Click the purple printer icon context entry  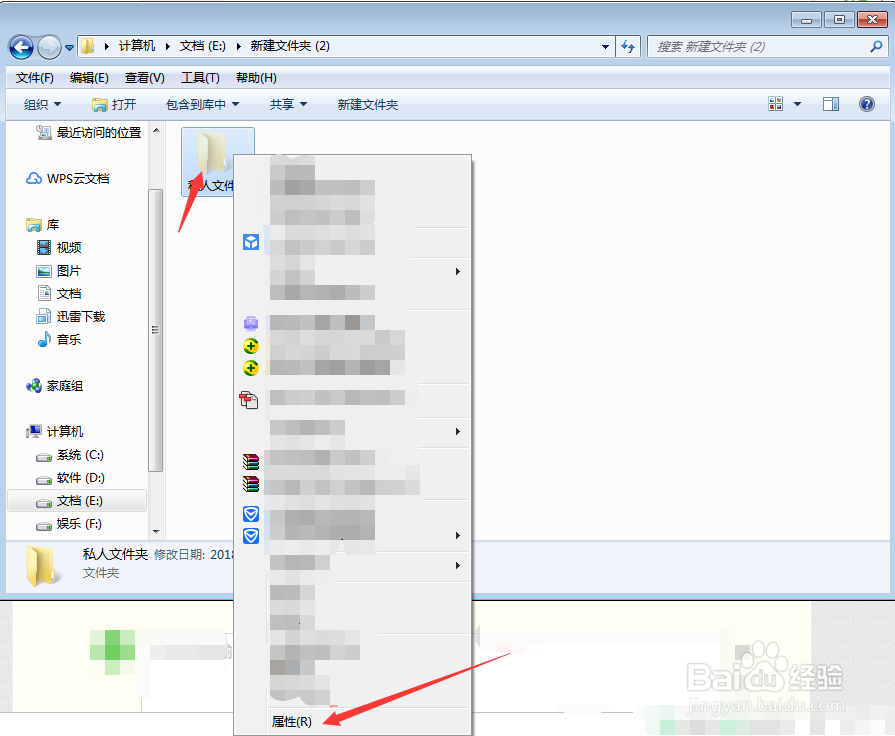tap(251, 324)
